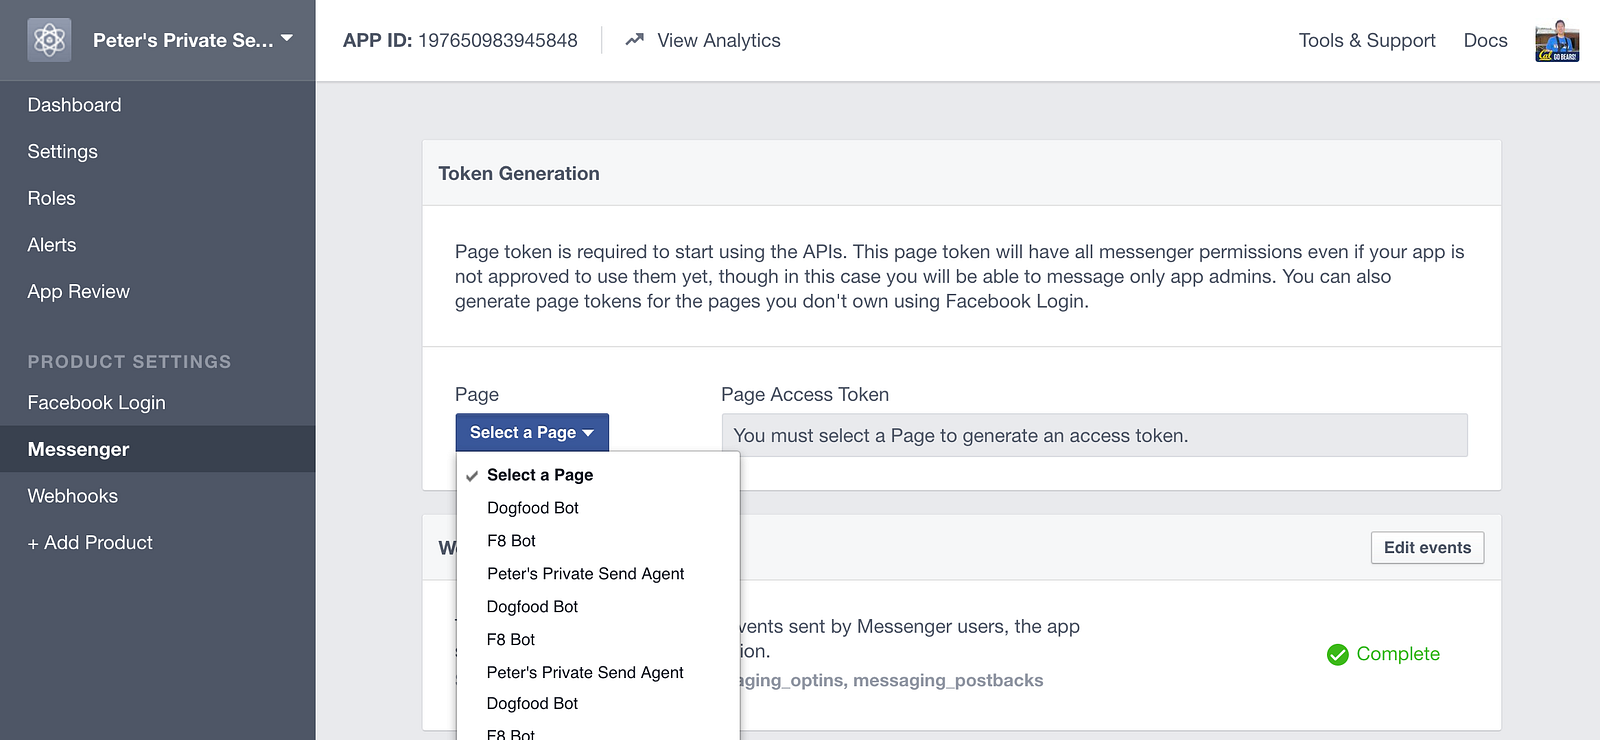This screenshot has width=1600, height=740.
Task: Select the first Dogfood Bot option
Action: [x=532, y=508]
